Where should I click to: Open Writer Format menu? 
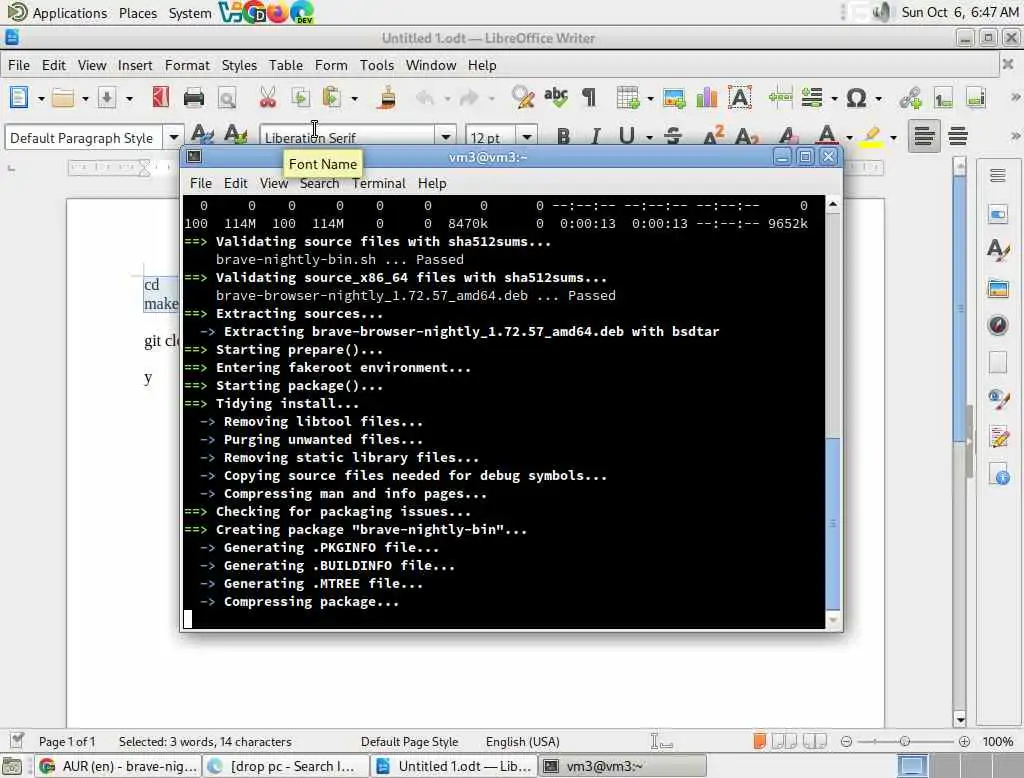click(x=187, y=65)
